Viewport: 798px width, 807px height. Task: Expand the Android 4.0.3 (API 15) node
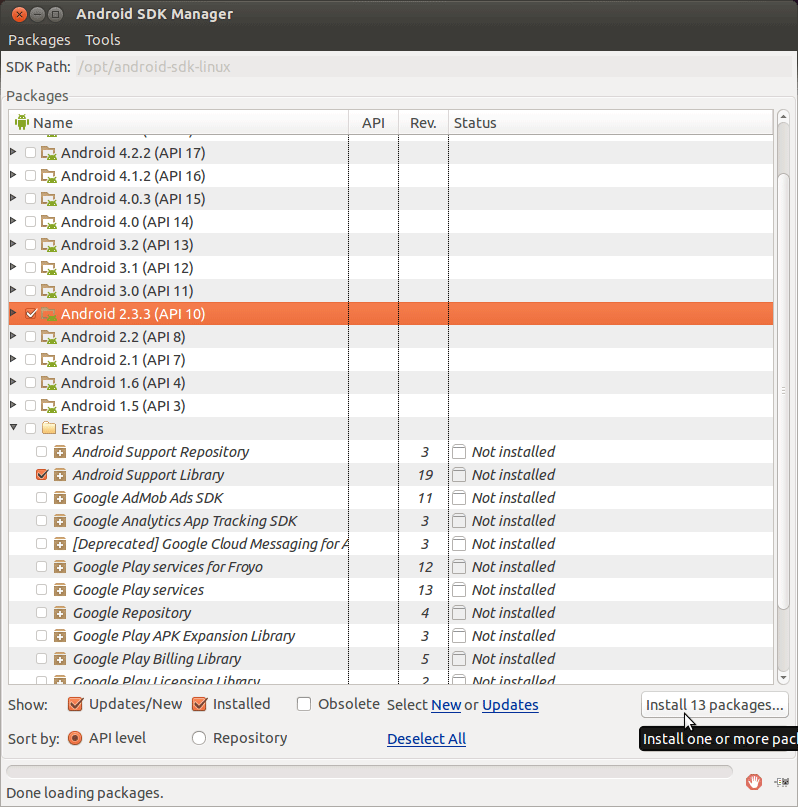[13, 198]
